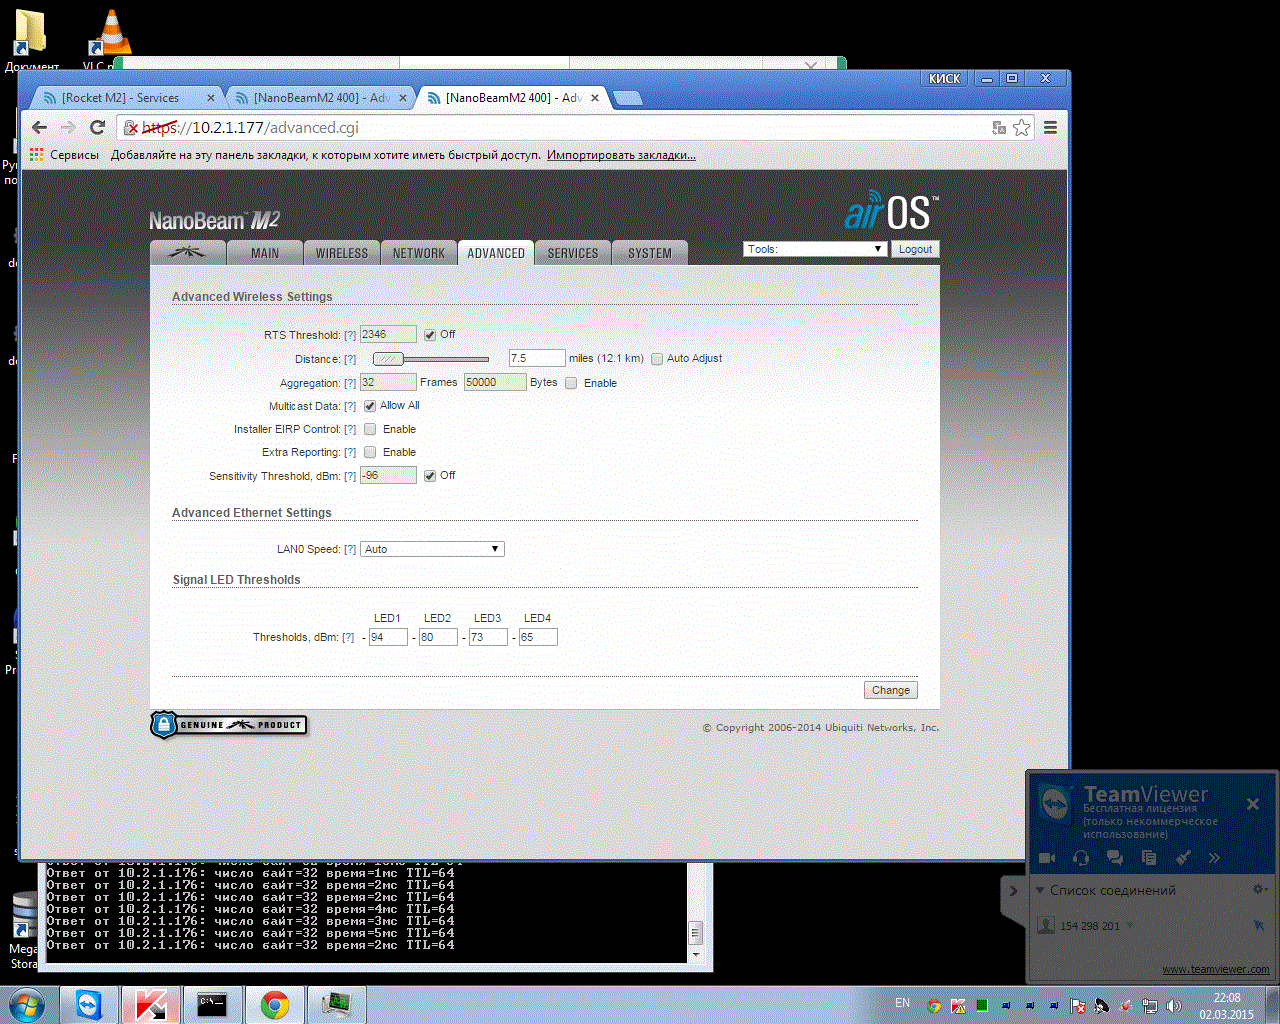Click the LED4 threshold field

click(x=538, y=637)
